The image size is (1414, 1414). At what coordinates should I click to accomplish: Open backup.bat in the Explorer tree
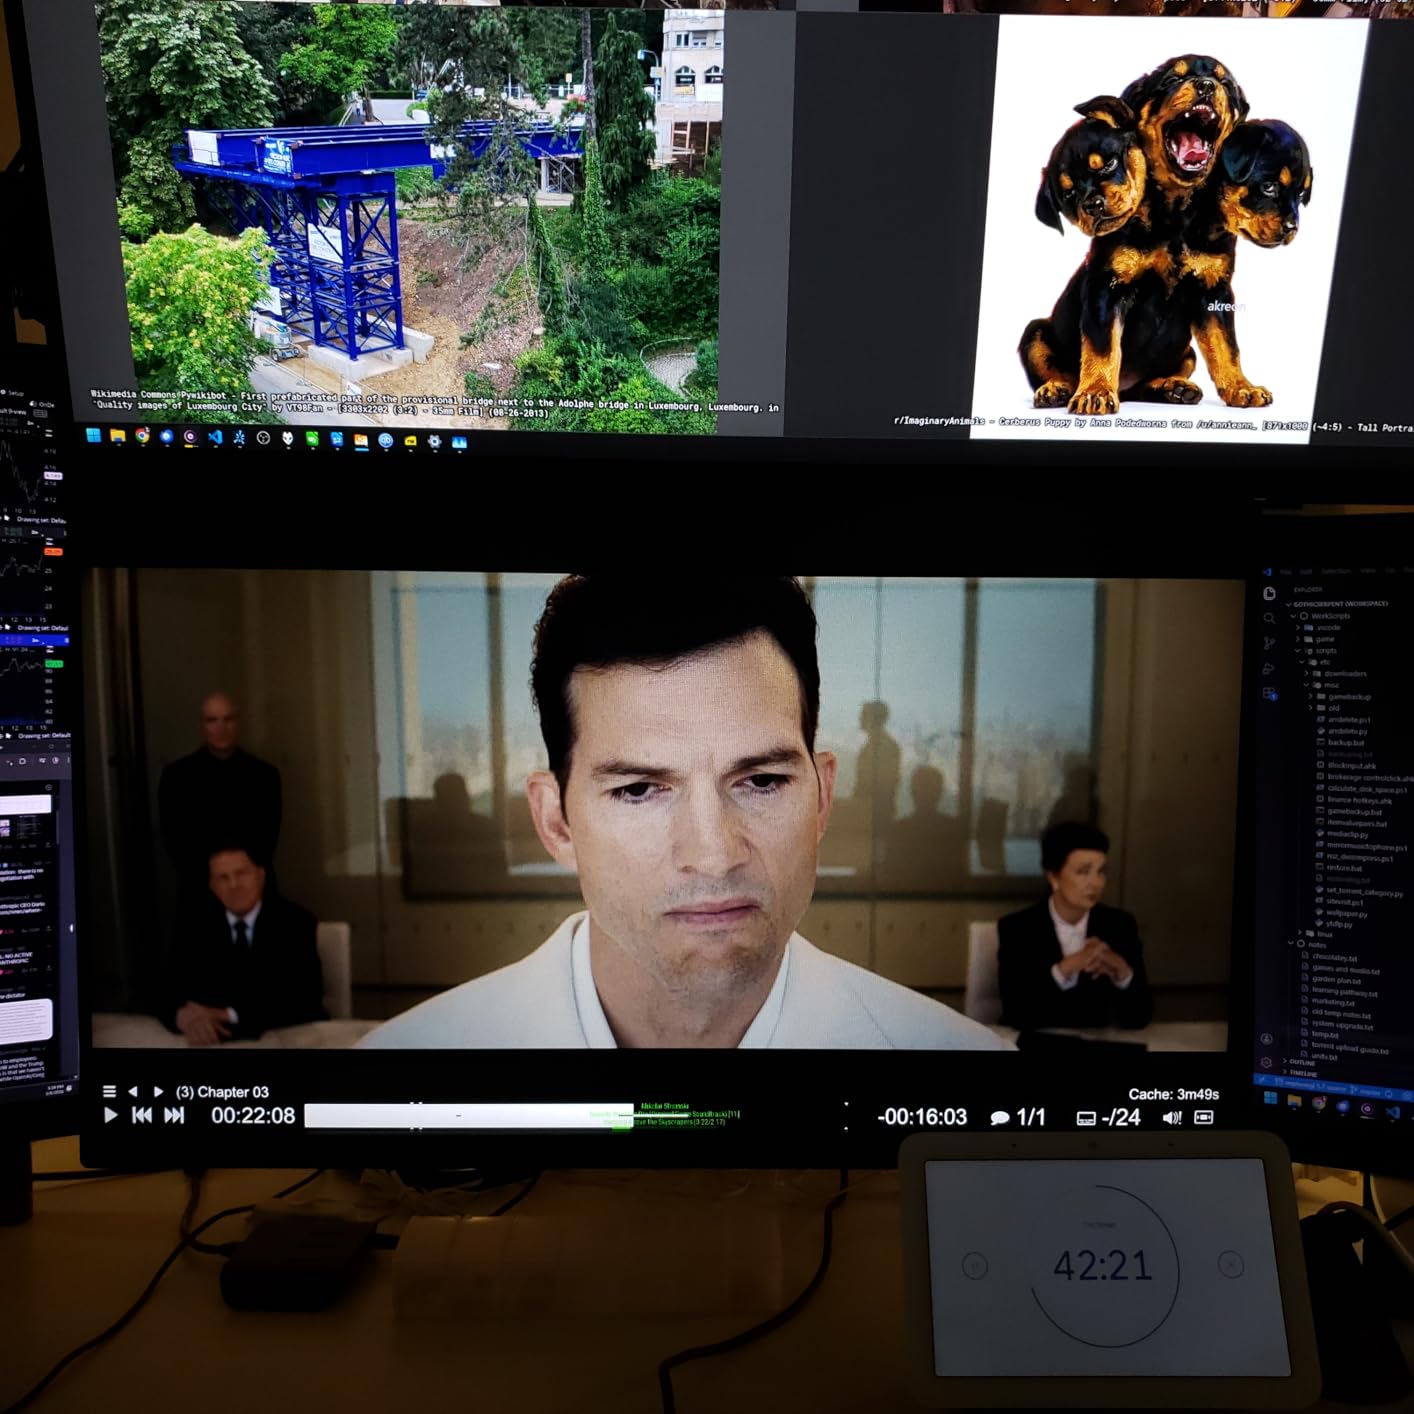click(1345, 743)
